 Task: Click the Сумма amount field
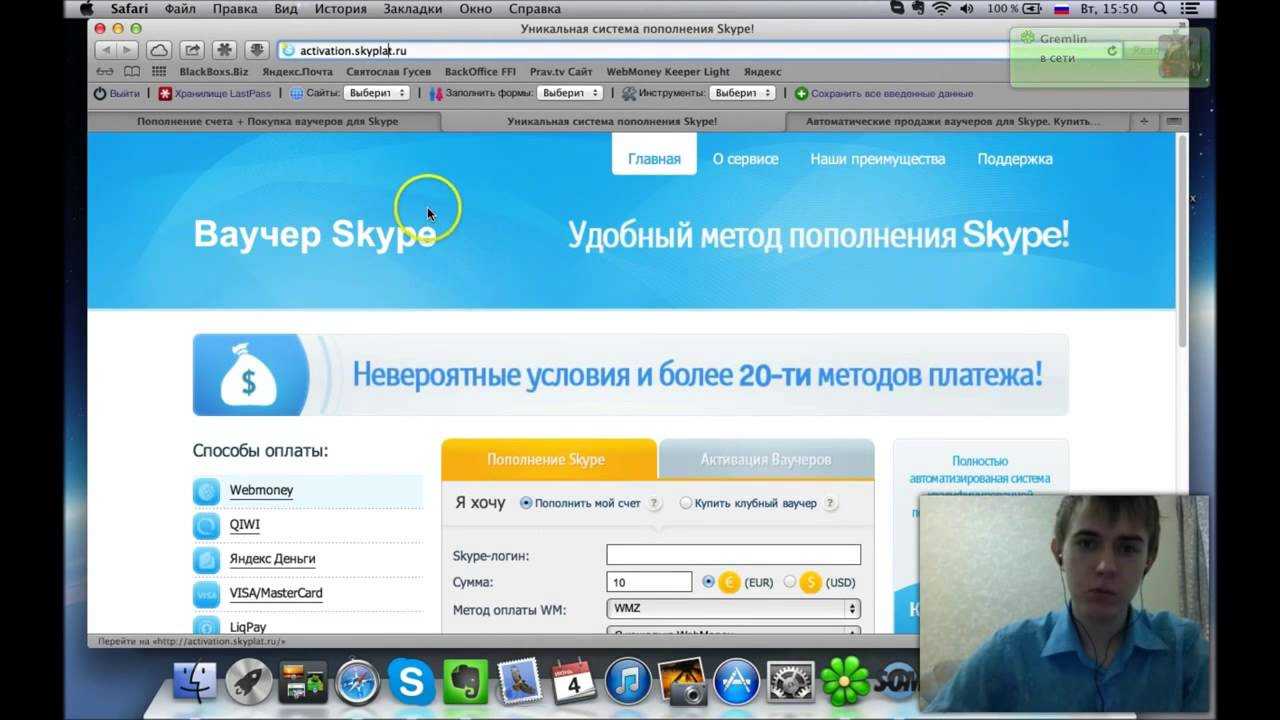(649, 582)
